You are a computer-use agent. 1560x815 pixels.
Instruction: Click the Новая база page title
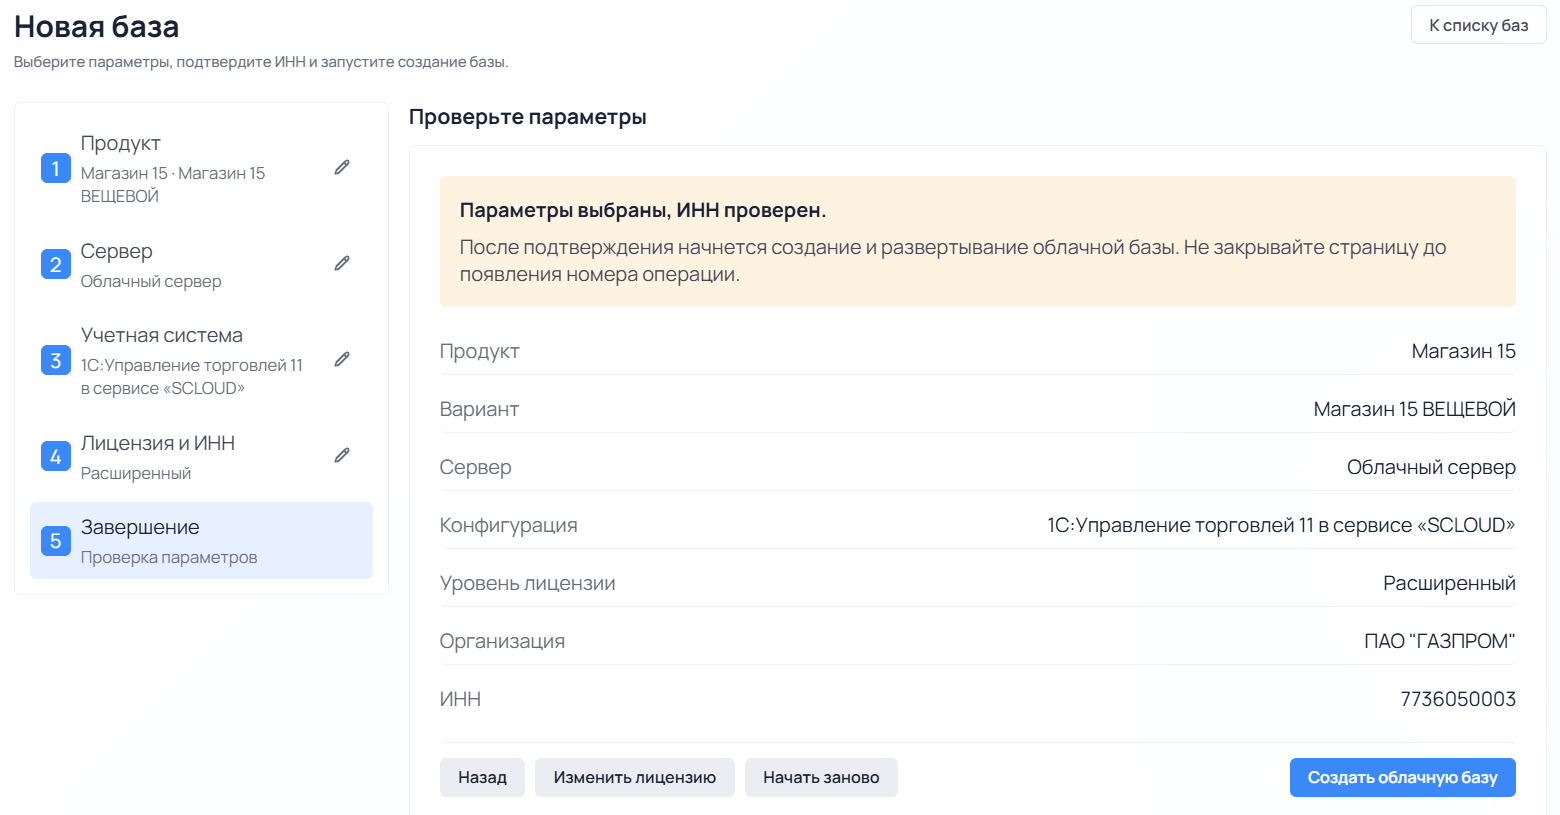tap(96, 26)
